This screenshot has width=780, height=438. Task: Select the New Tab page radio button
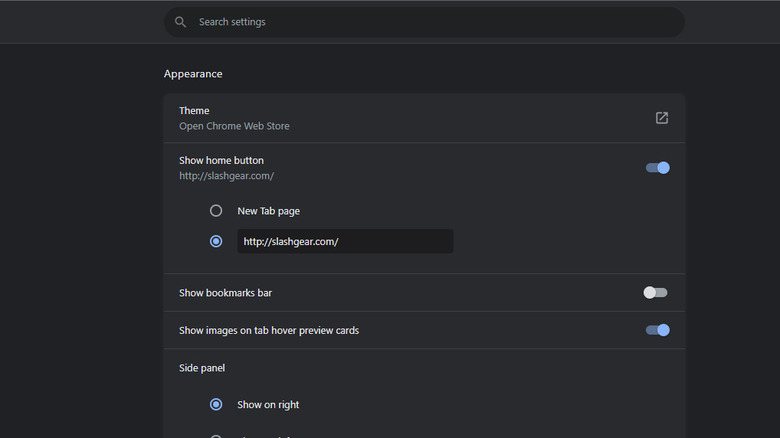216,211
